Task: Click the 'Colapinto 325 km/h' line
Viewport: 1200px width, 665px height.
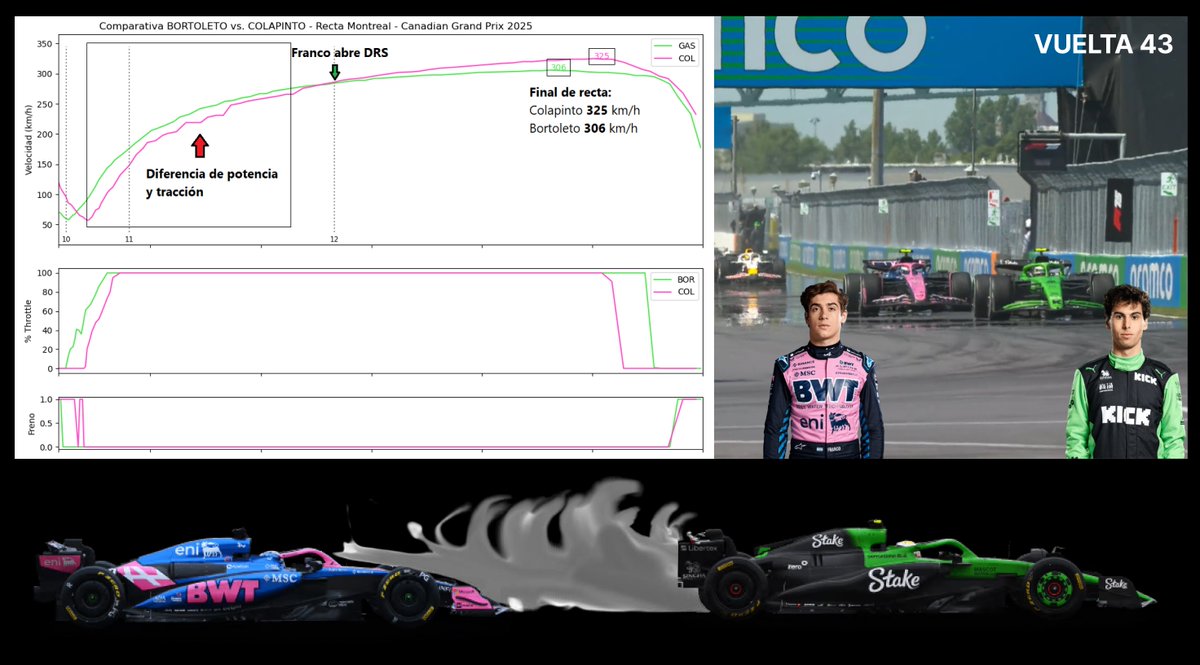Action: click(584, 111)
